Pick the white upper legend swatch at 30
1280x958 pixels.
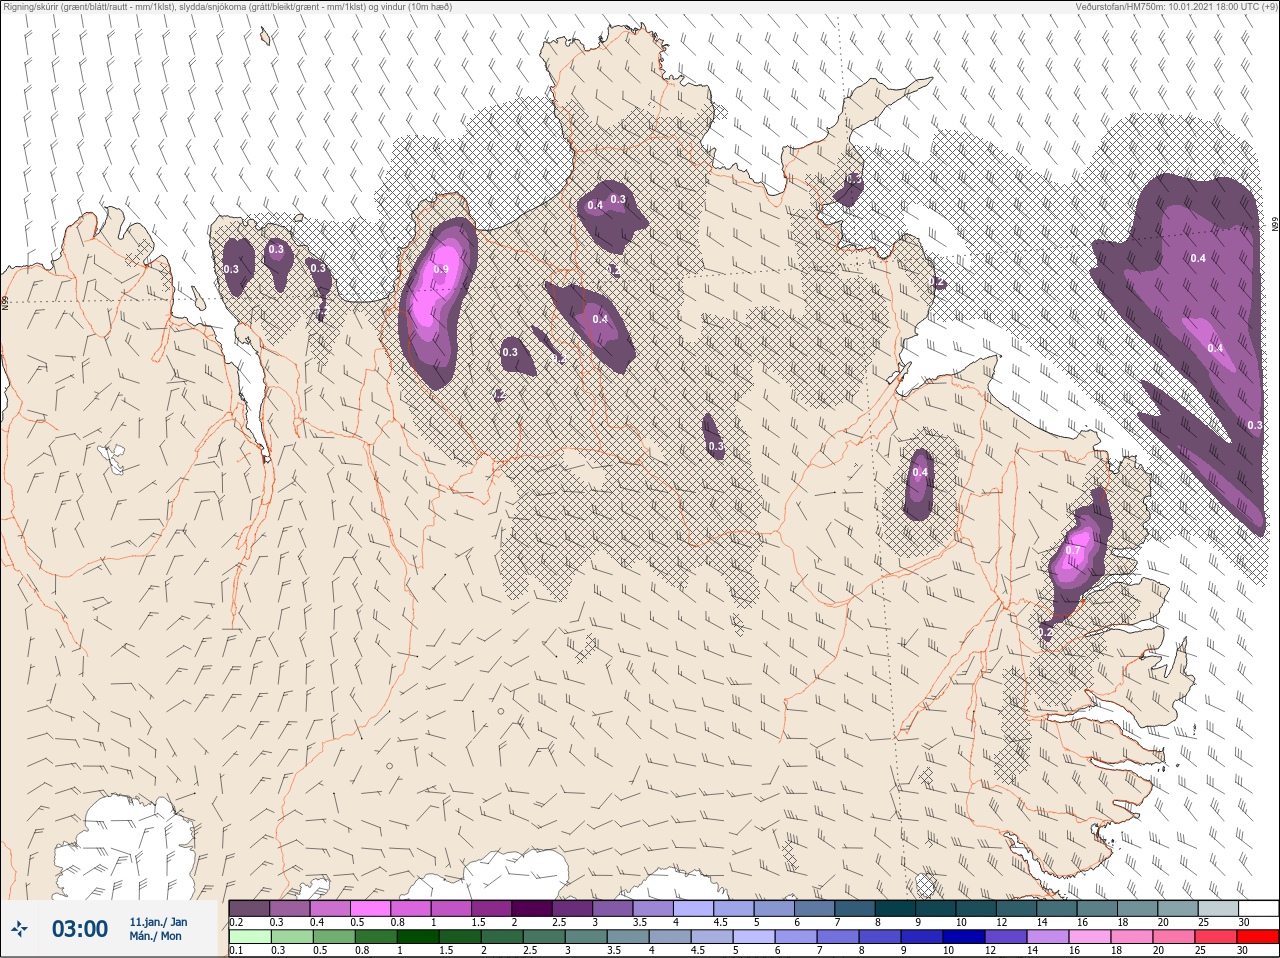coord(1258,908)
